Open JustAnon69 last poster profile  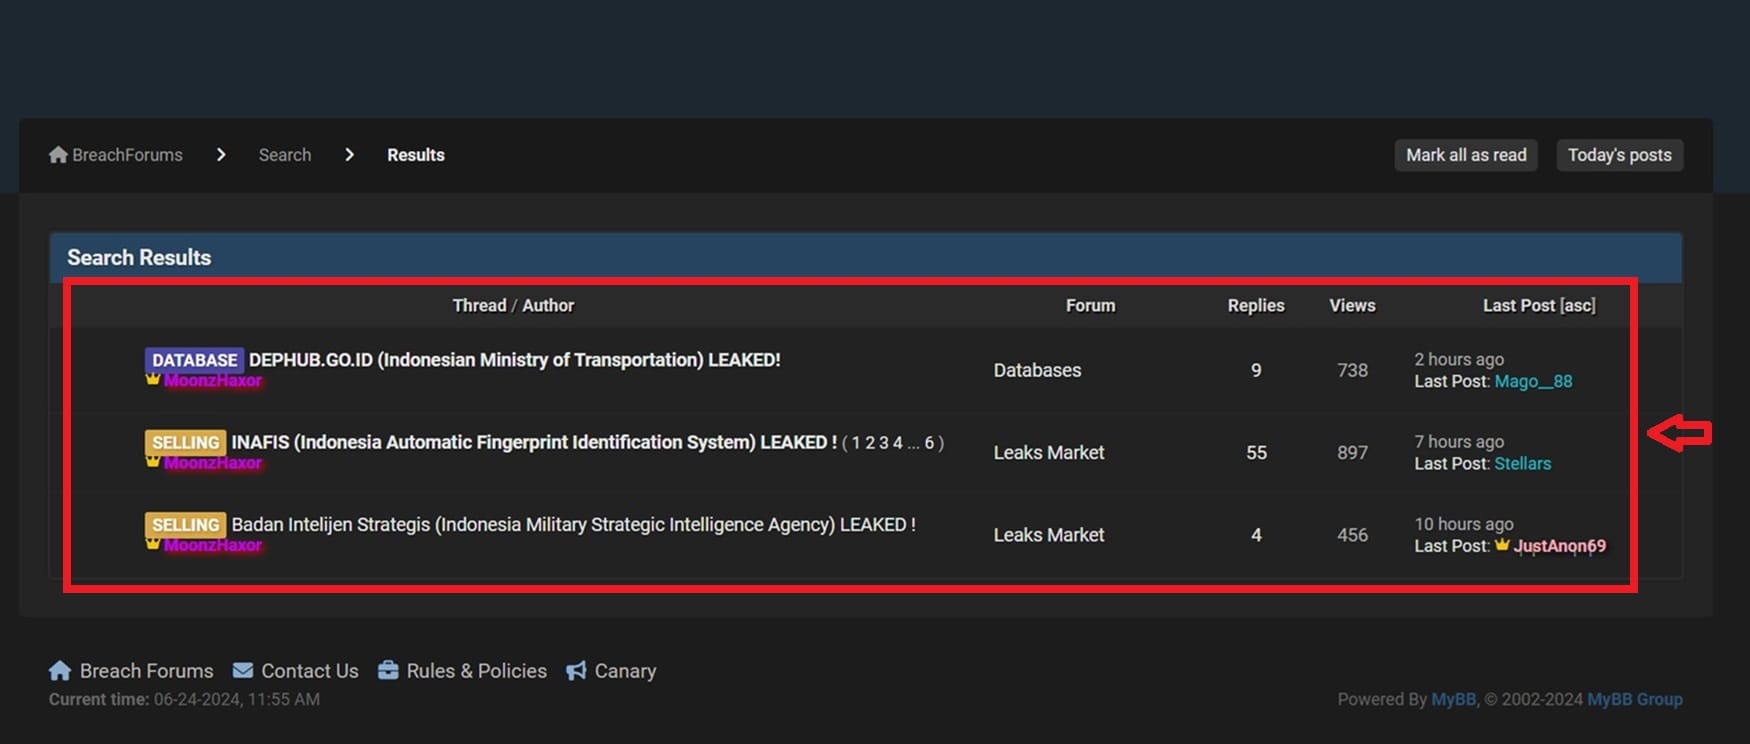coord(1560,546)
